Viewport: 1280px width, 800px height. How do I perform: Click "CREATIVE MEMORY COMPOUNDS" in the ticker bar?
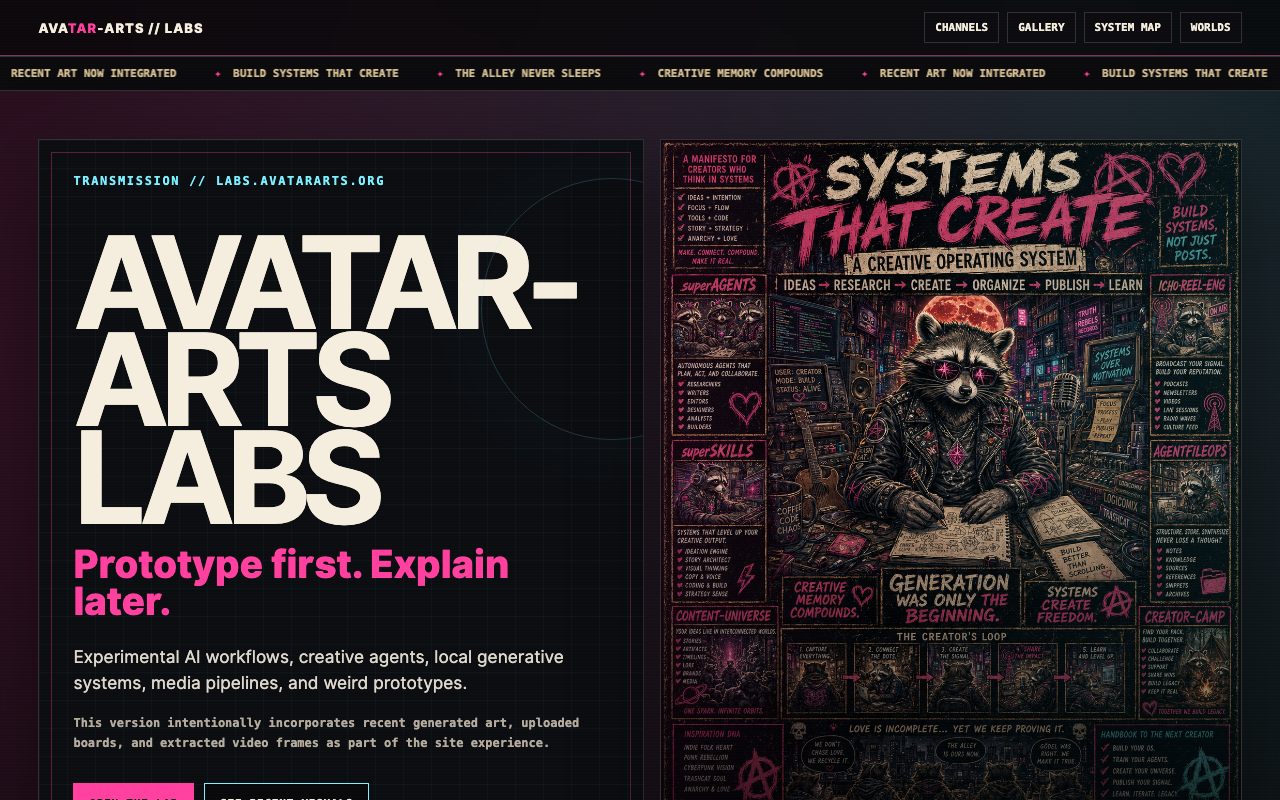(x=740, y=73)
